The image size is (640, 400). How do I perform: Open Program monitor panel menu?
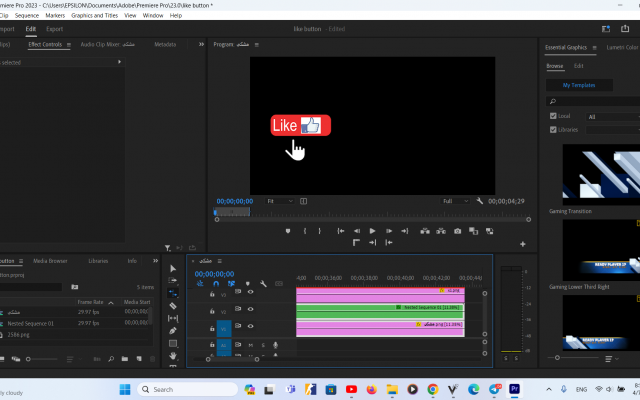tap(257, 44)
